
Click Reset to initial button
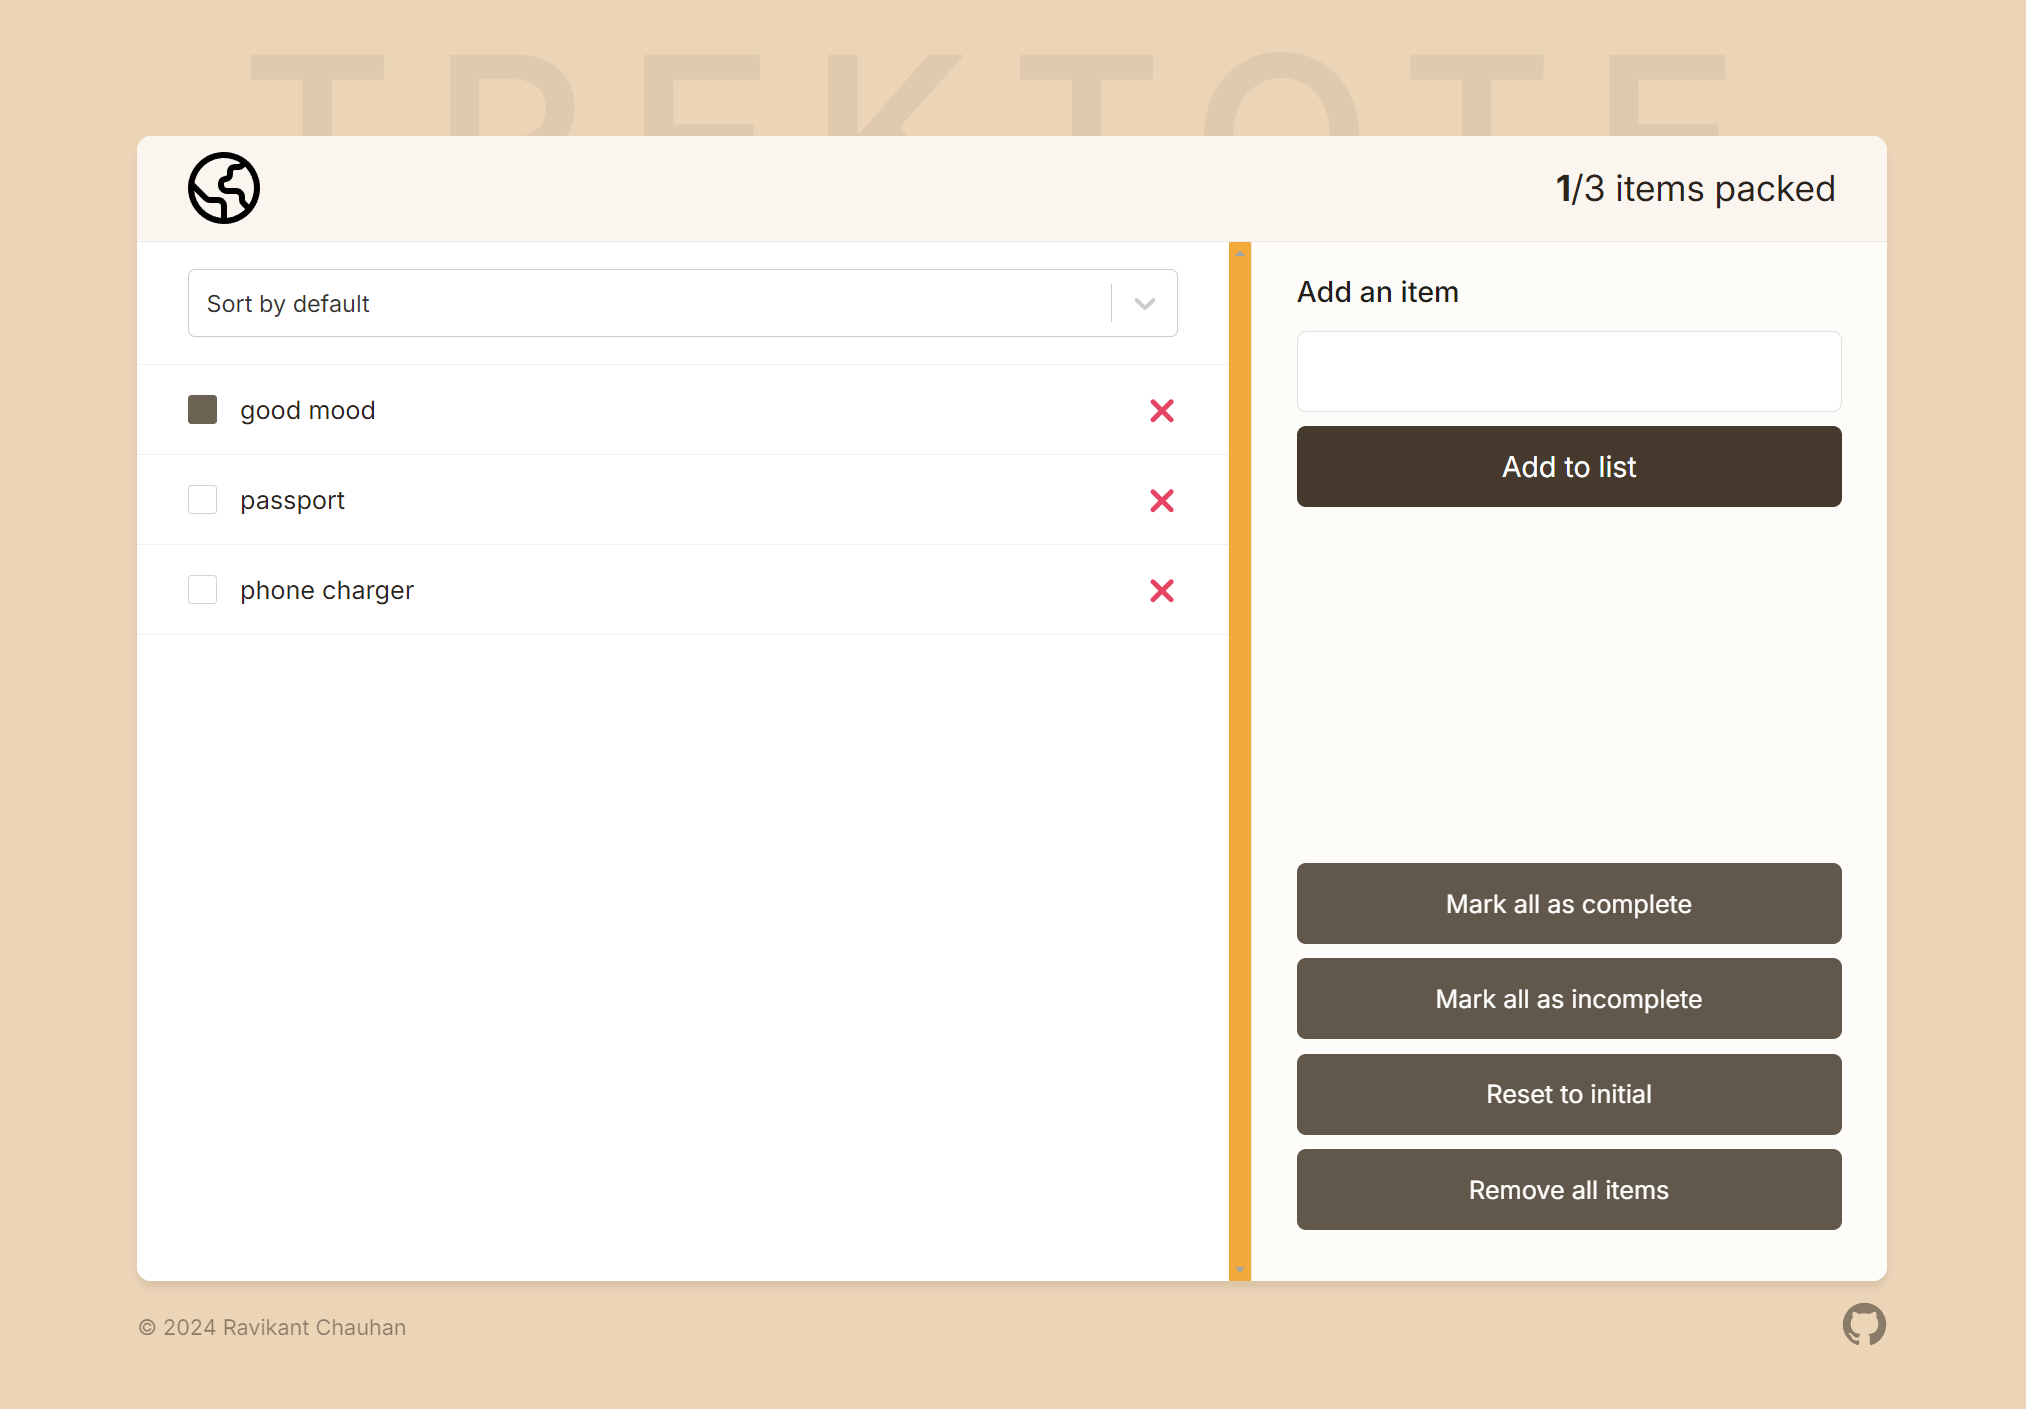point(1568,1094)
